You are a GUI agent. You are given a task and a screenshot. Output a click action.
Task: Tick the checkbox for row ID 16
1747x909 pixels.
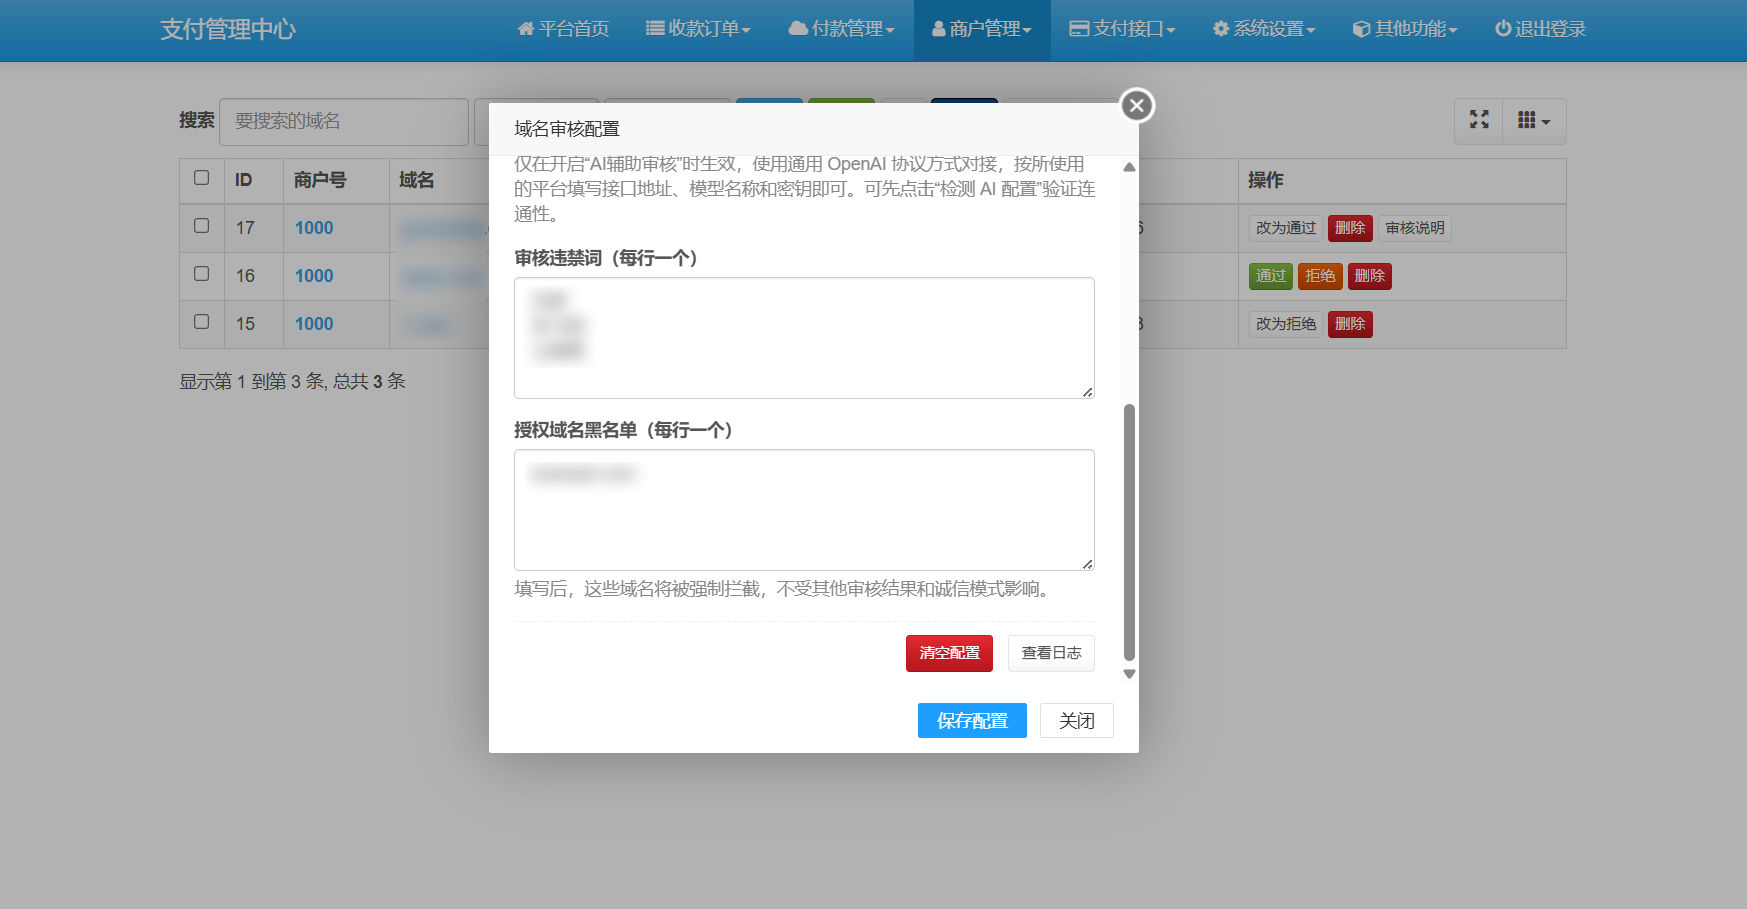coord(201,274)
